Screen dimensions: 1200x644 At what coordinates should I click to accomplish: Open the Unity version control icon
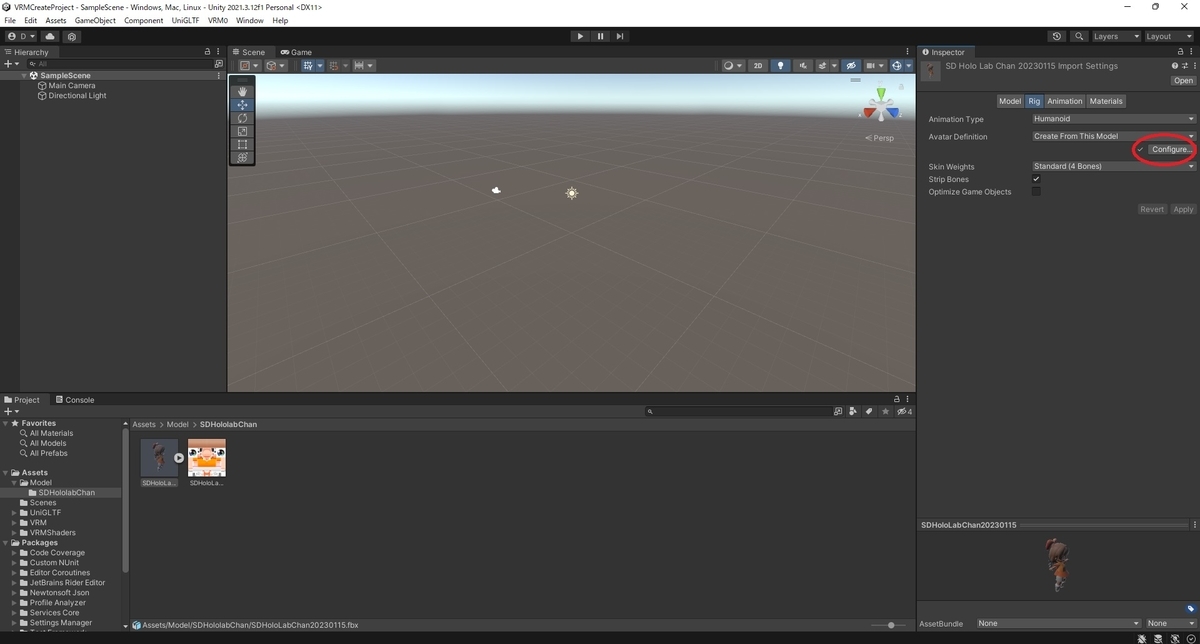pyautogui.click(x=72, y=36)
